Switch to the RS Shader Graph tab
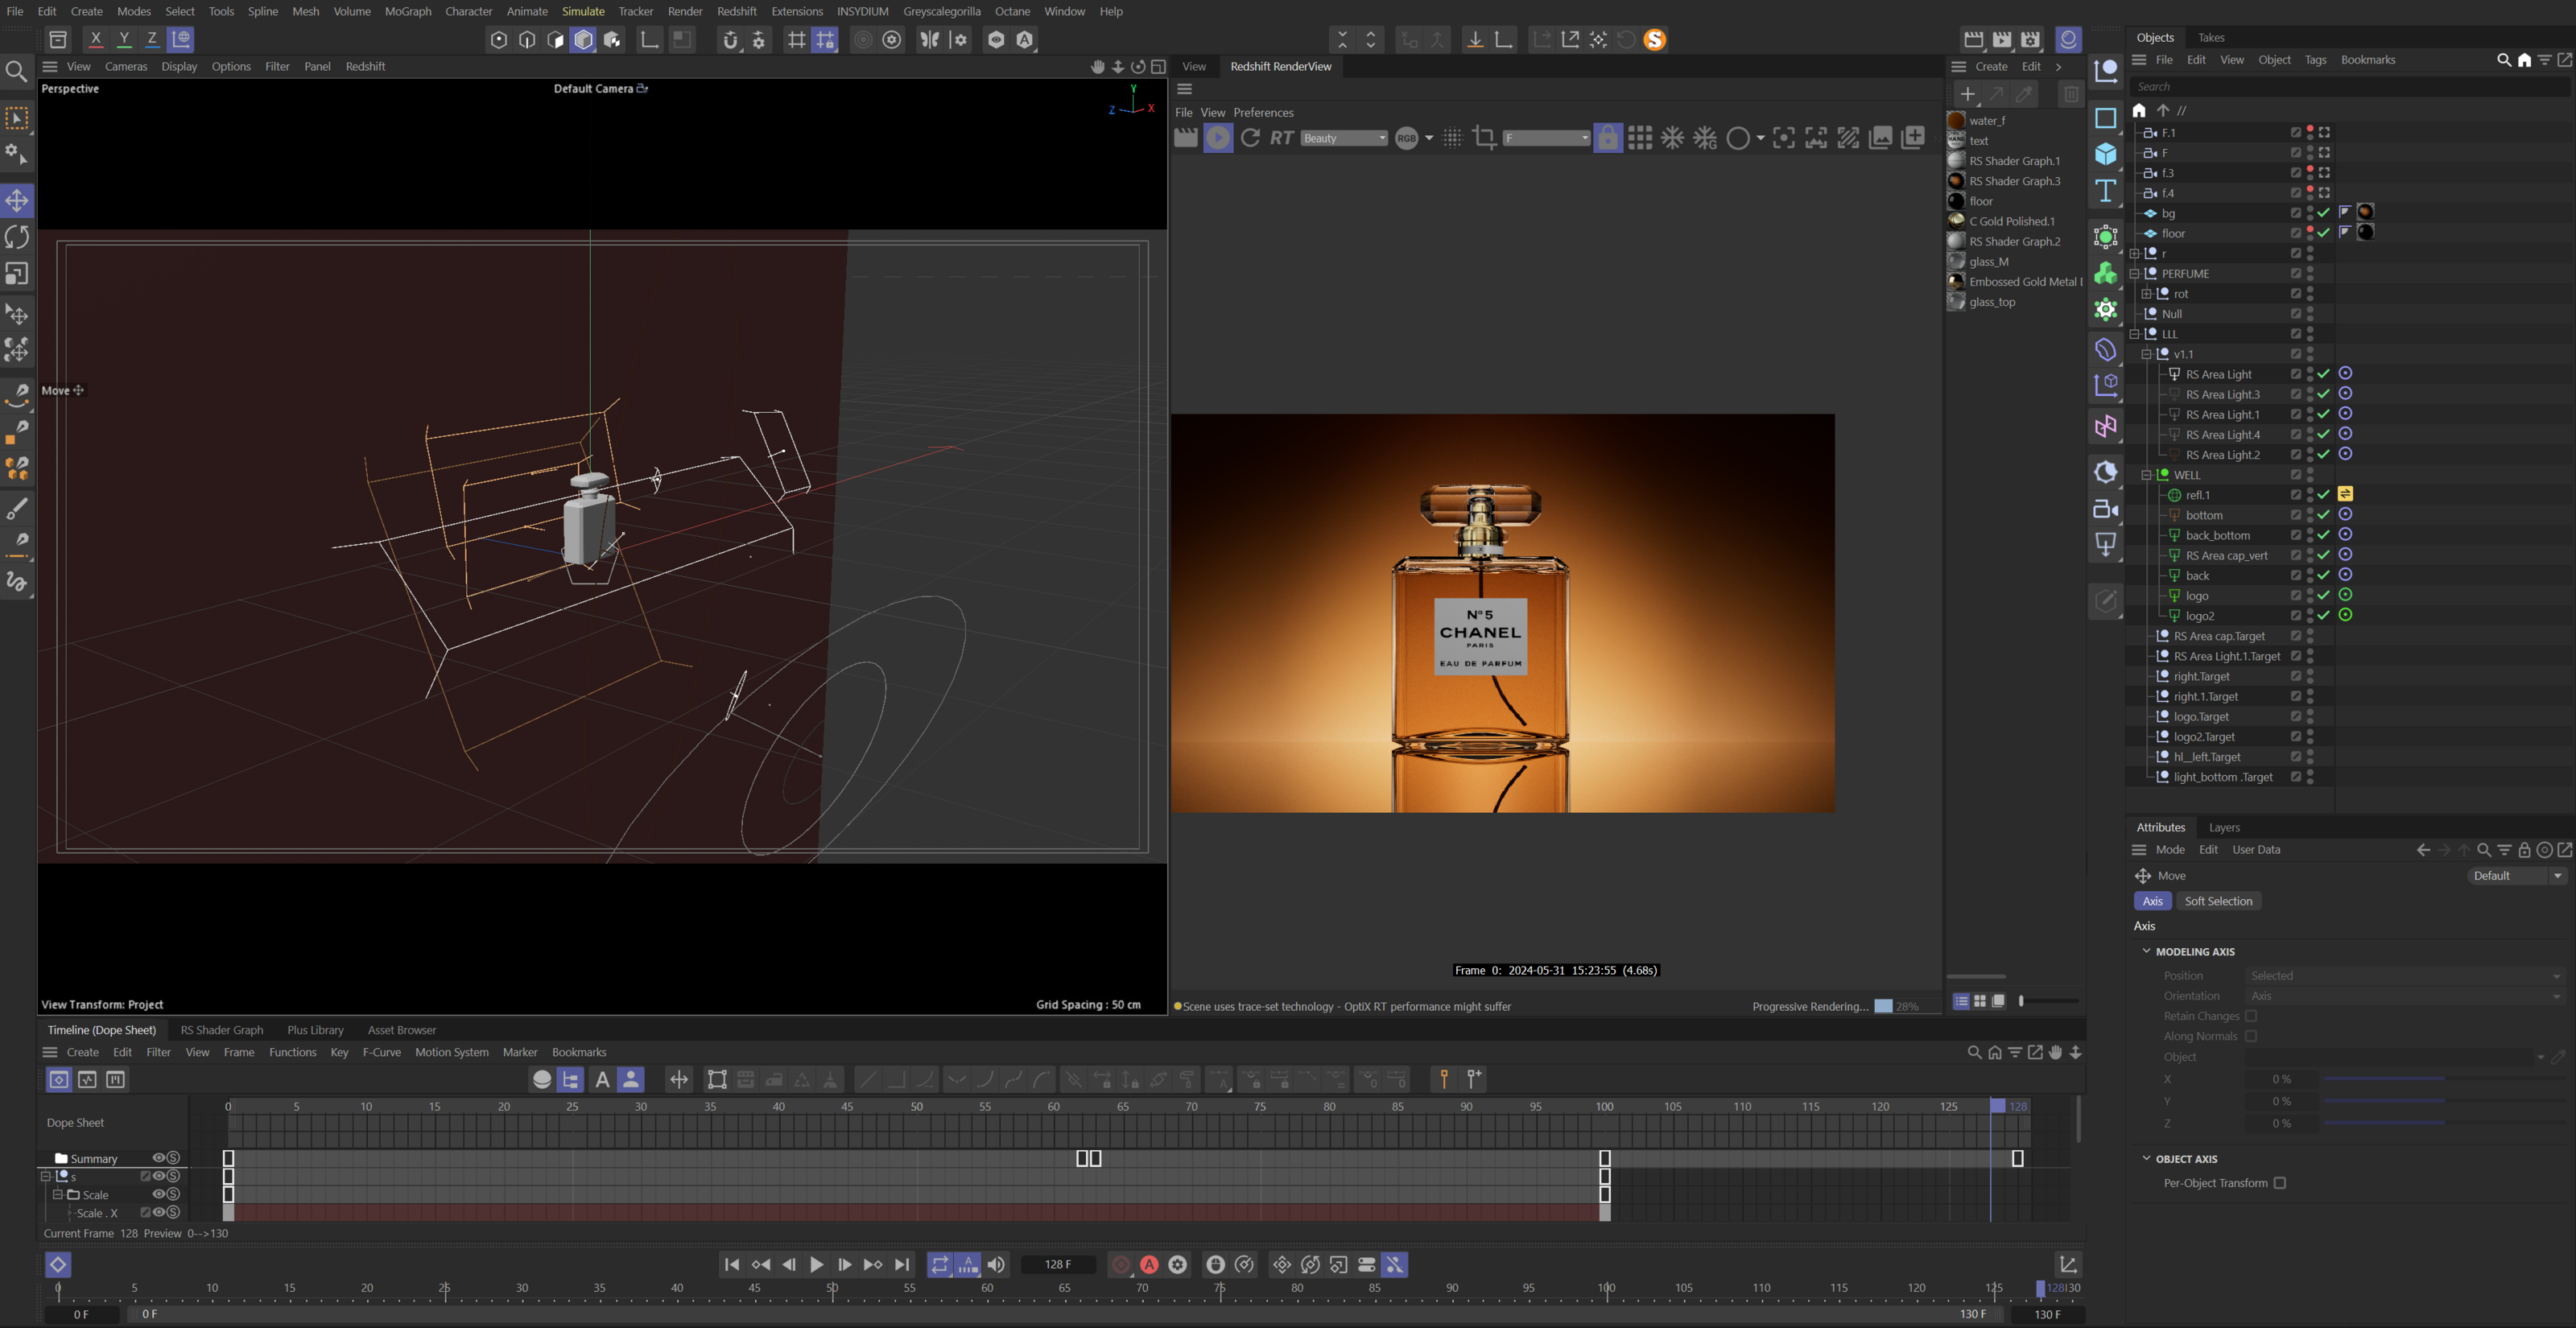The width and height of the screenshot is (2576, 1328). click(222, 1030)
